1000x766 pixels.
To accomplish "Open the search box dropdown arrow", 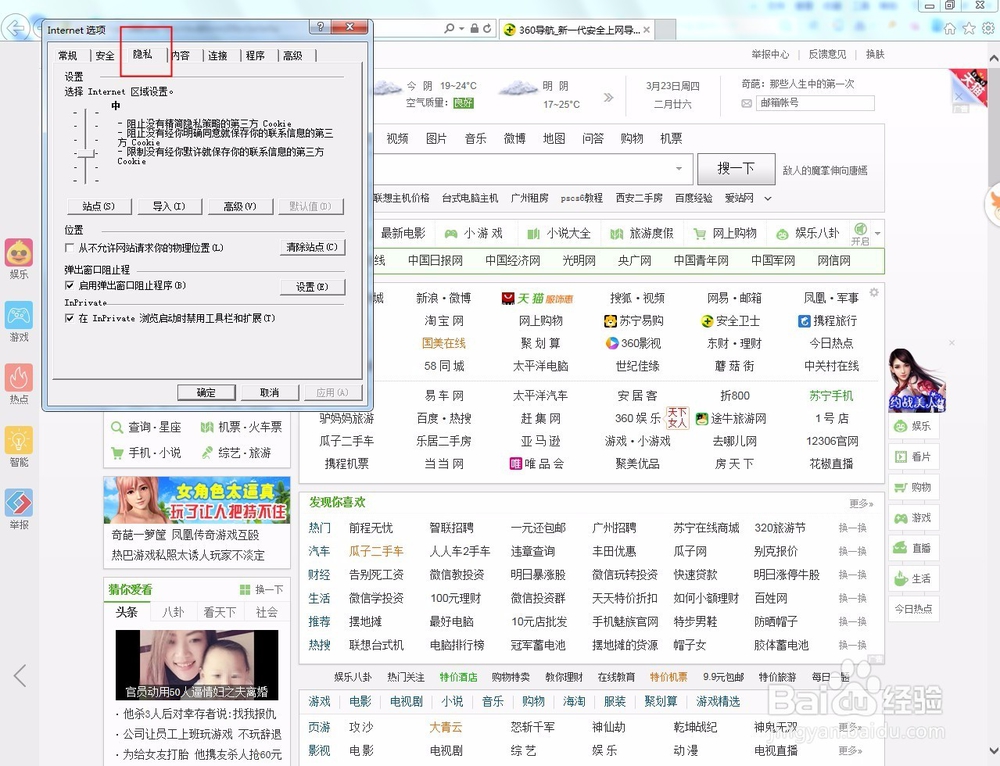I will (679, 168).
